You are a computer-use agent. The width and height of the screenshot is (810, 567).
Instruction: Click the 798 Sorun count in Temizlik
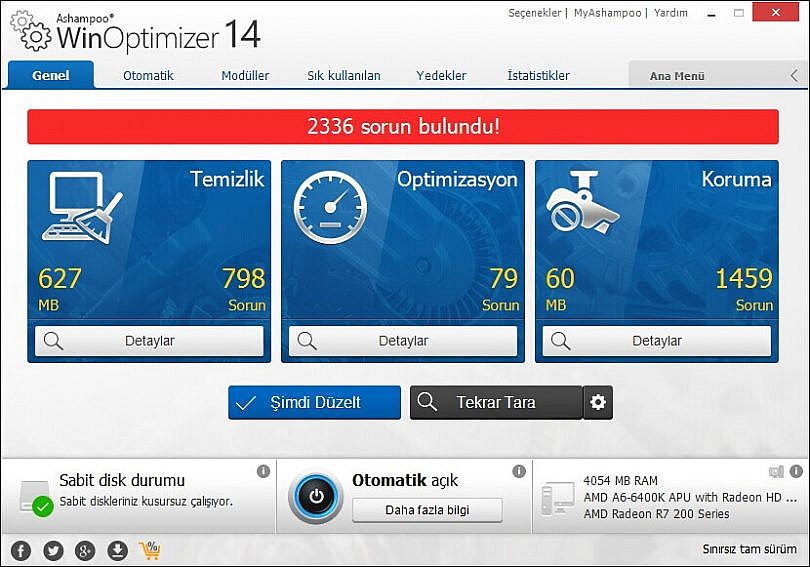[x=244, y=288]
